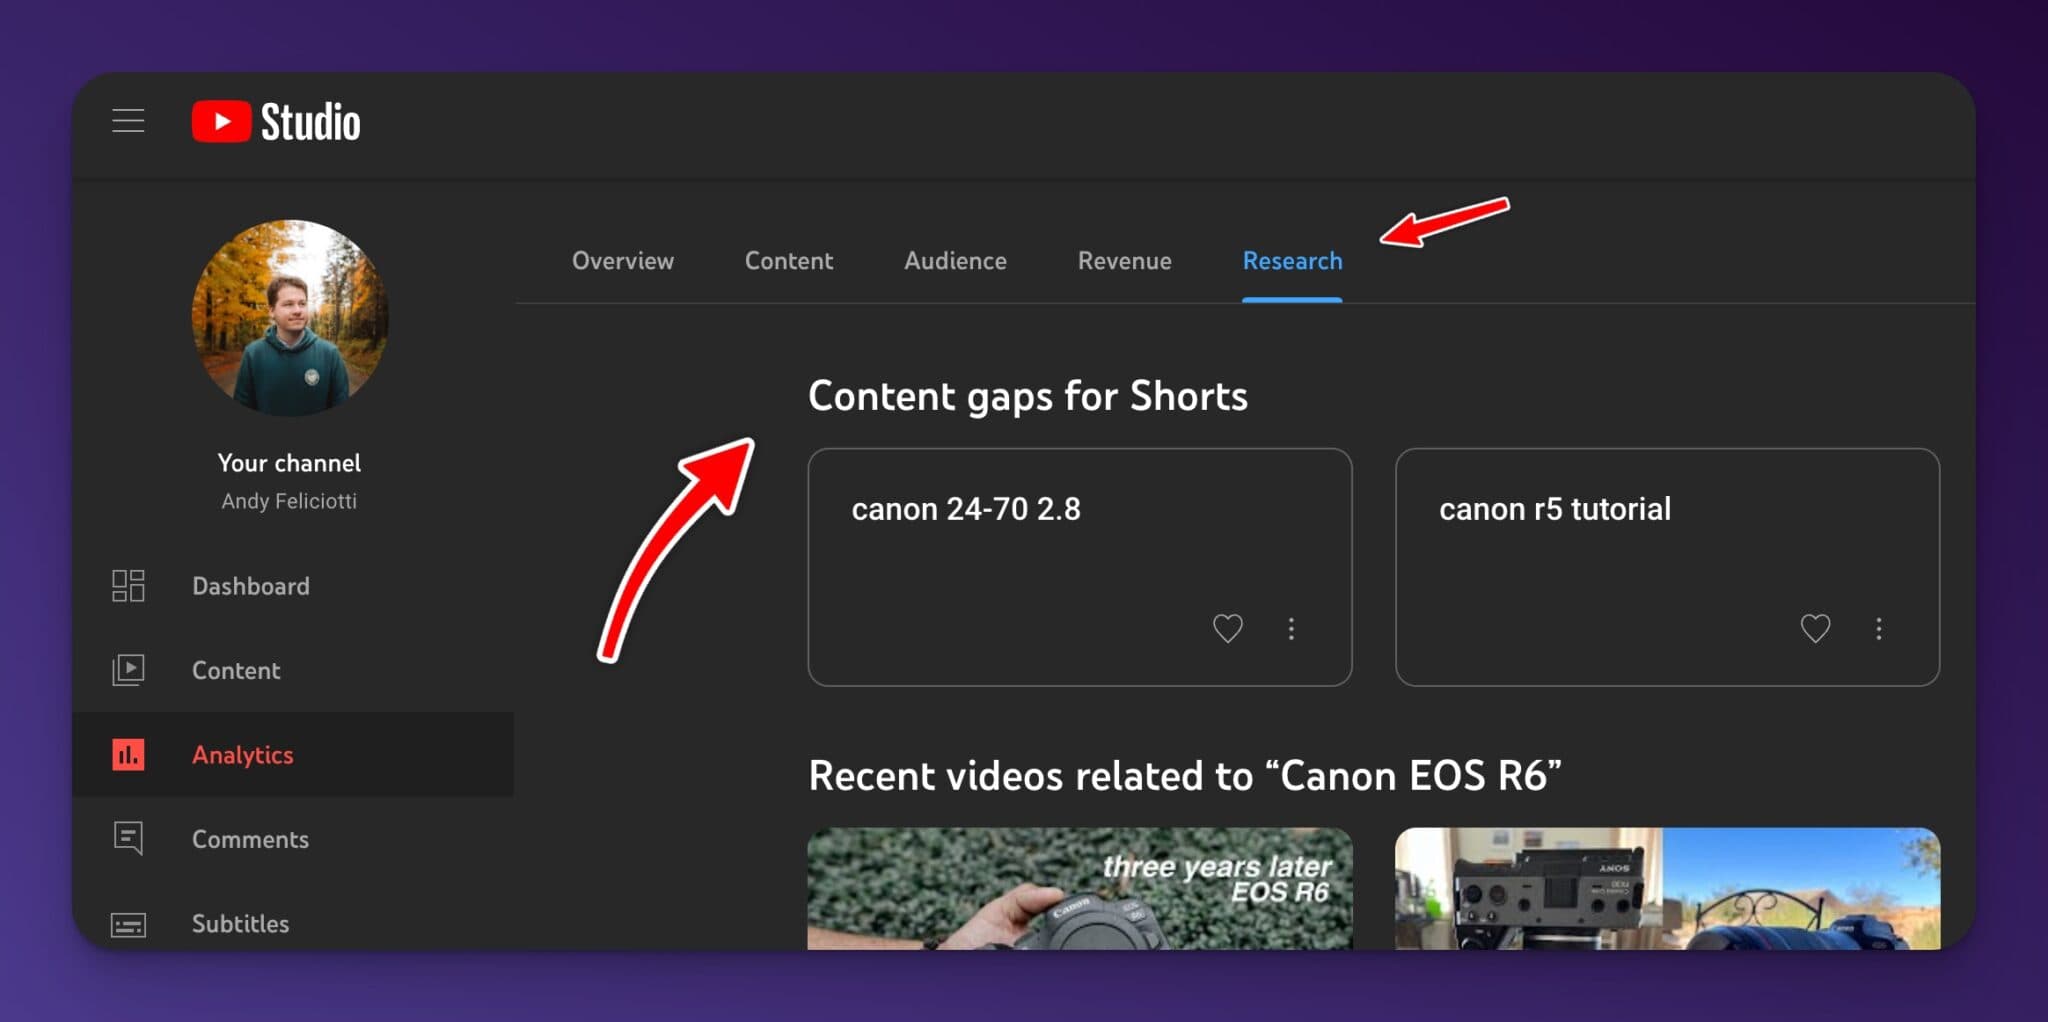The height and width of the screenshot is (1022, 2048).
Task: Open more options for 'canon 24-70 2.8'
Action: 1291,628
